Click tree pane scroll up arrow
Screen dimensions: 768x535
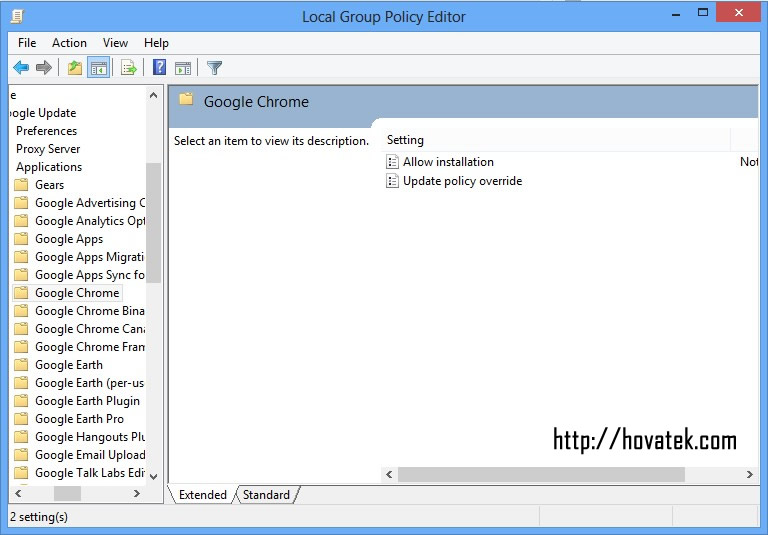[x=153, y=95]
